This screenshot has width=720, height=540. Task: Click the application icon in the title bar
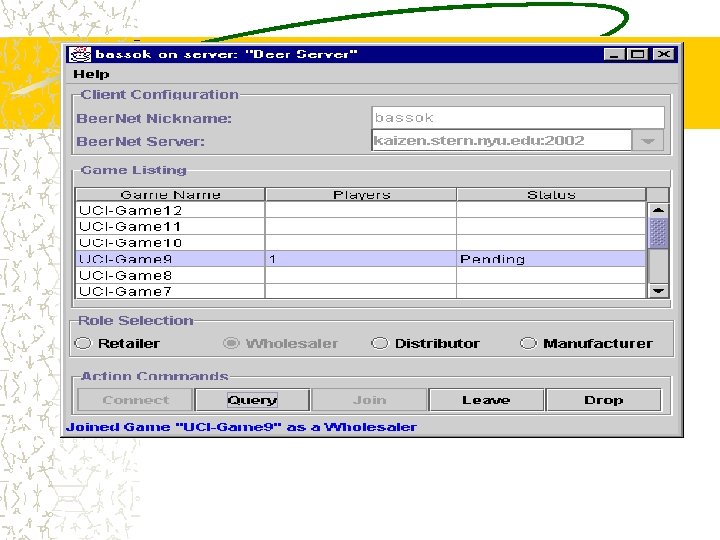coord(80,54)
